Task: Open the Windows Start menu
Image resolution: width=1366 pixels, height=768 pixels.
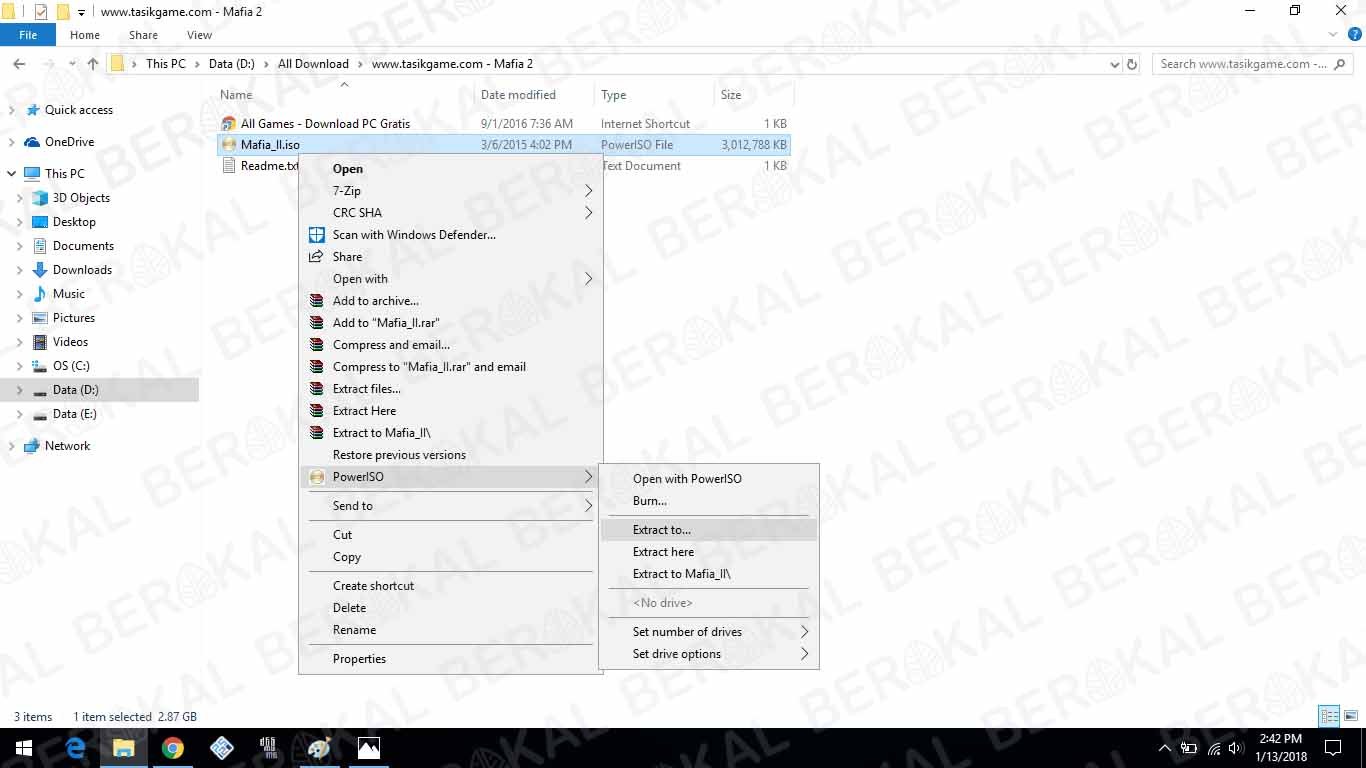Action: click(24, 748)
